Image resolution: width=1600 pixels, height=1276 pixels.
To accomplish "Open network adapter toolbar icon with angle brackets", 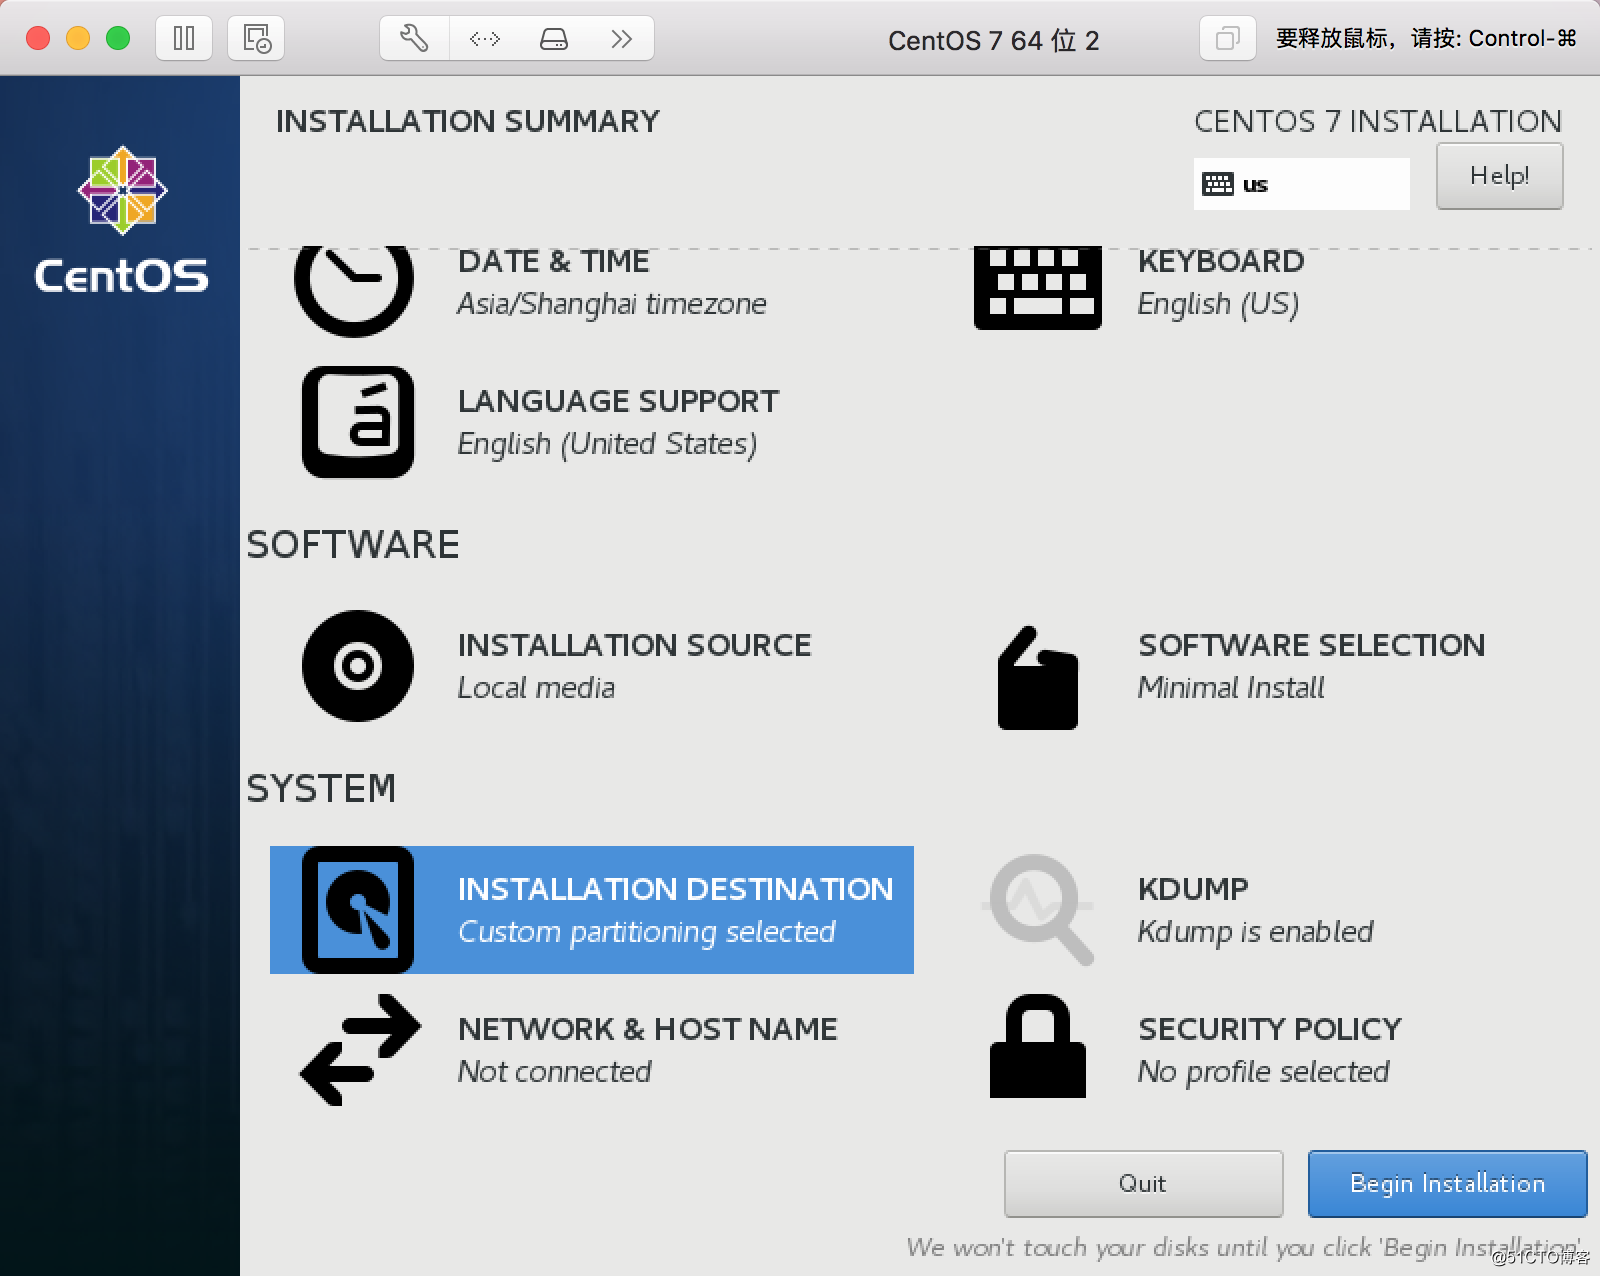I will point(484,39).
